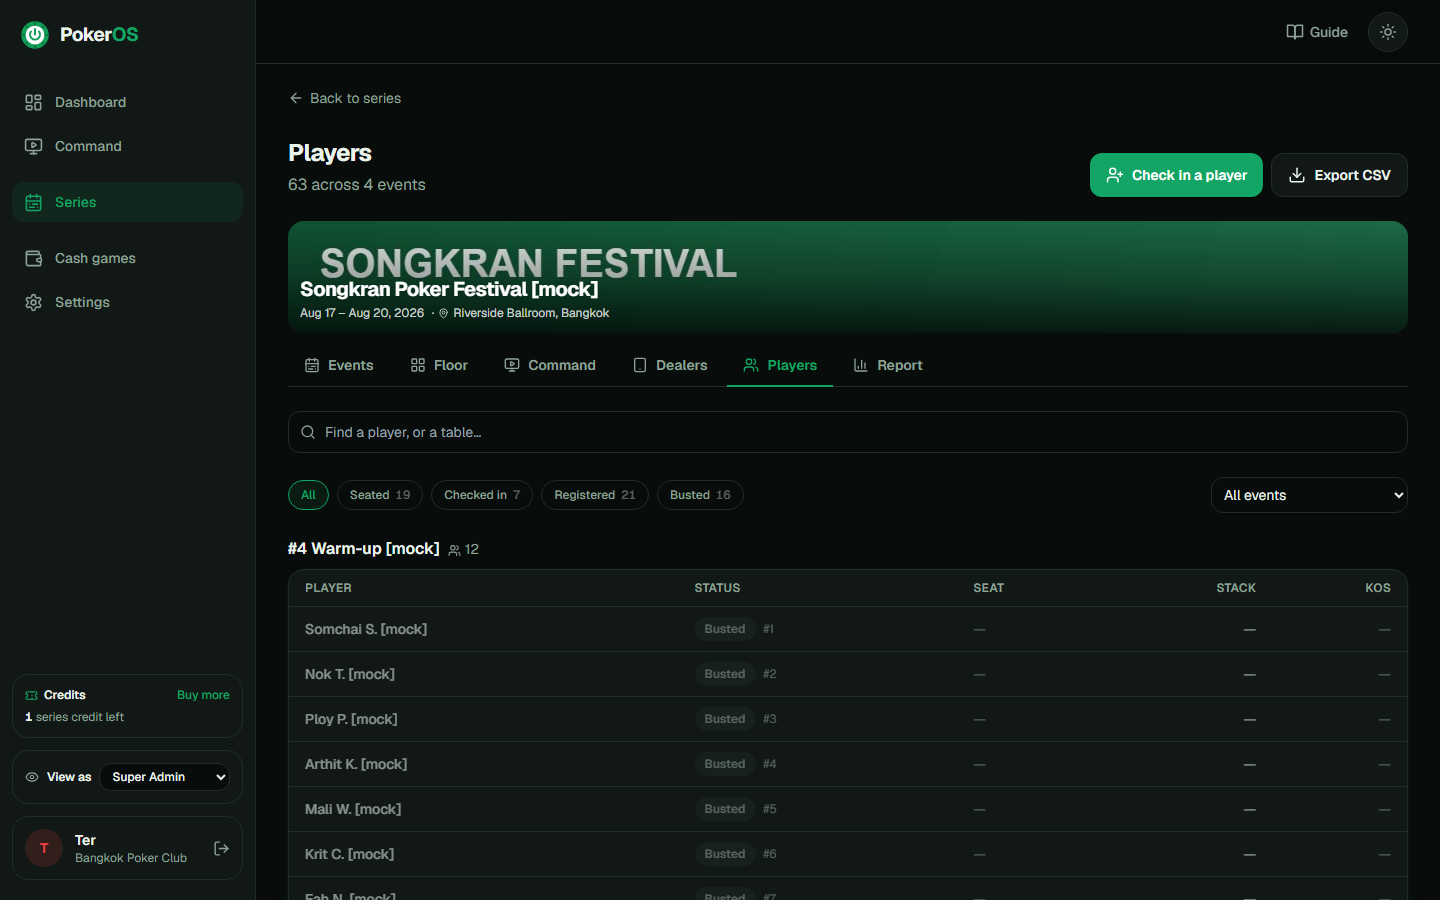The image size is (1440, 900).
Task: Click the PLAYER column header
Action: pos(328,588)
